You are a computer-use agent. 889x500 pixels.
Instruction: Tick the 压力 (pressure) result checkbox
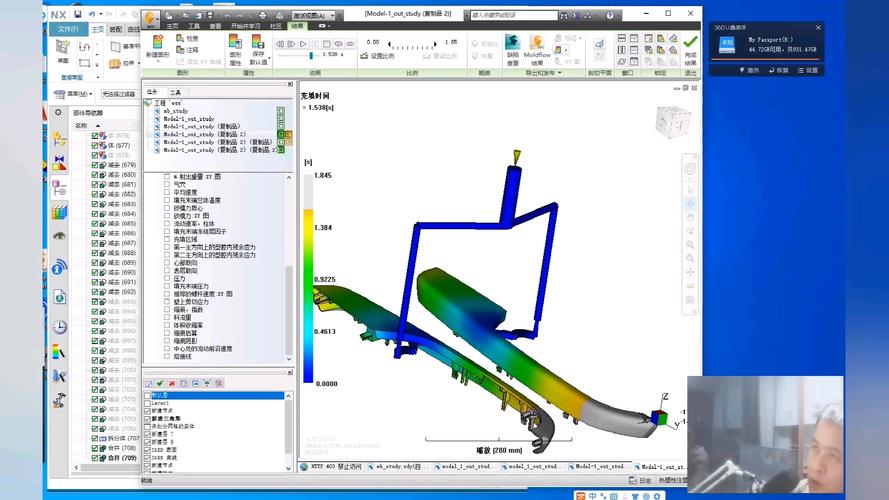167,279
